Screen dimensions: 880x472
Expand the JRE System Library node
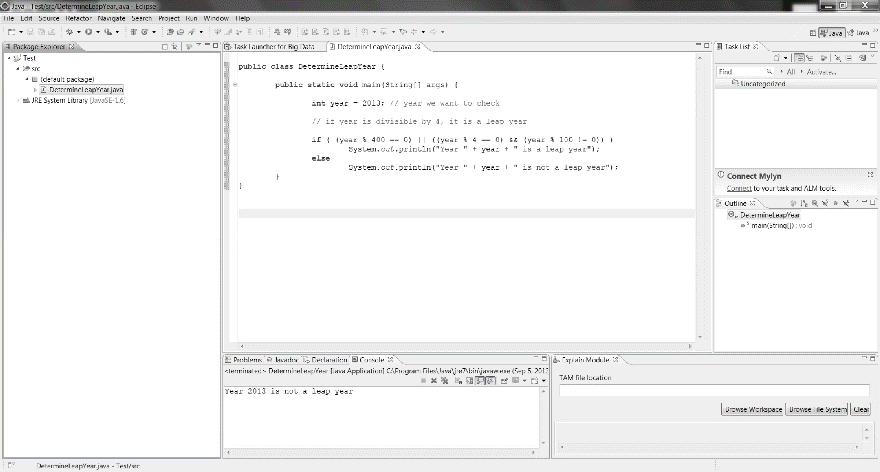point(18,100)
